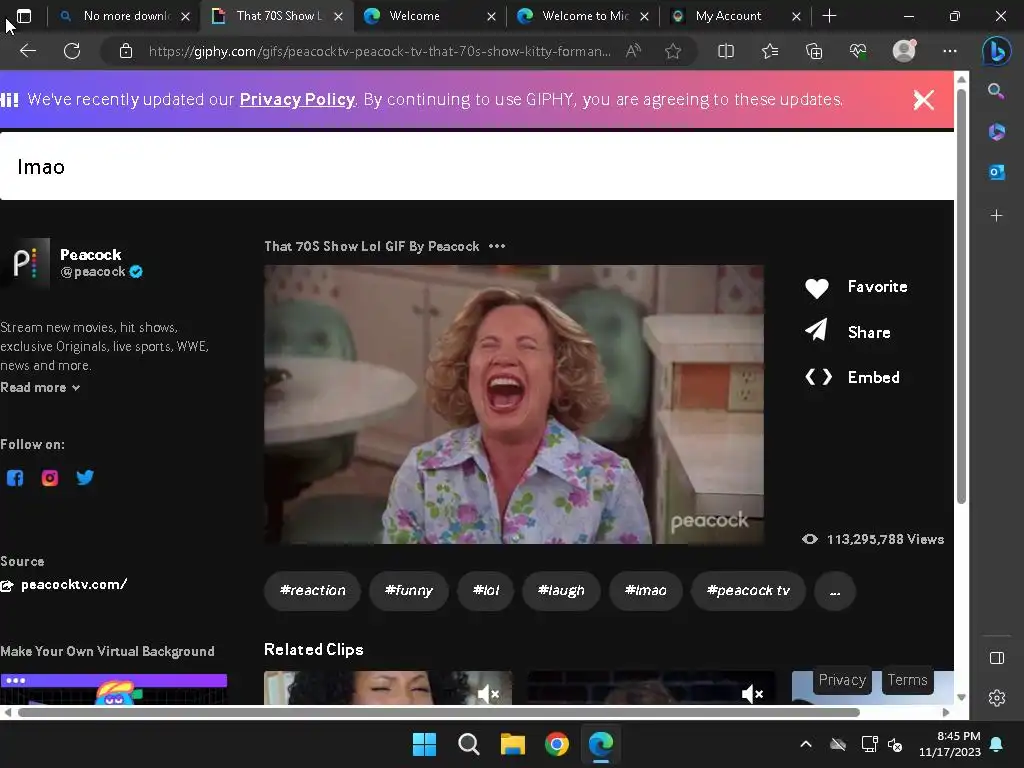
Task: Click the Terms footer link
Action: 907,680
